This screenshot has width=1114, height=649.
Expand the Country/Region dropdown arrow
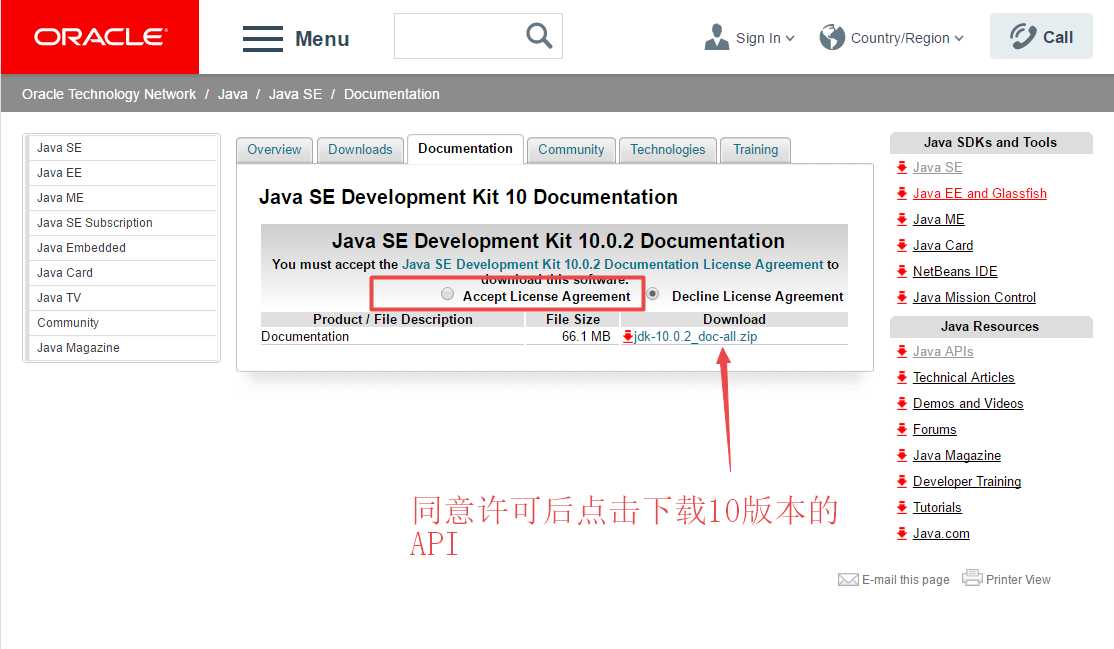(x=959, y=38)
